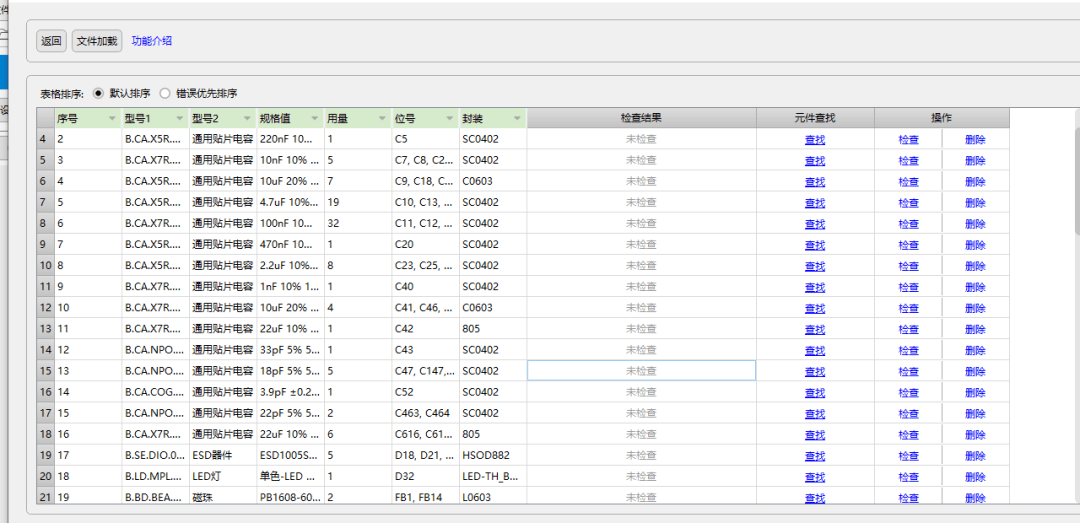Select the LED灯 cell
Viewport: 1080px width, 523px height.
(223, 477)
